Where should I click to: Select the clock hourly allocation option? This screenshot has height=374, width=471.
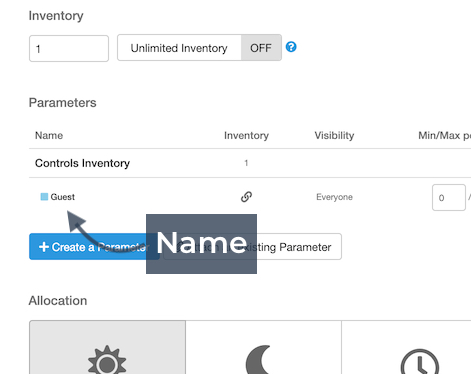(x=406, y=347)
